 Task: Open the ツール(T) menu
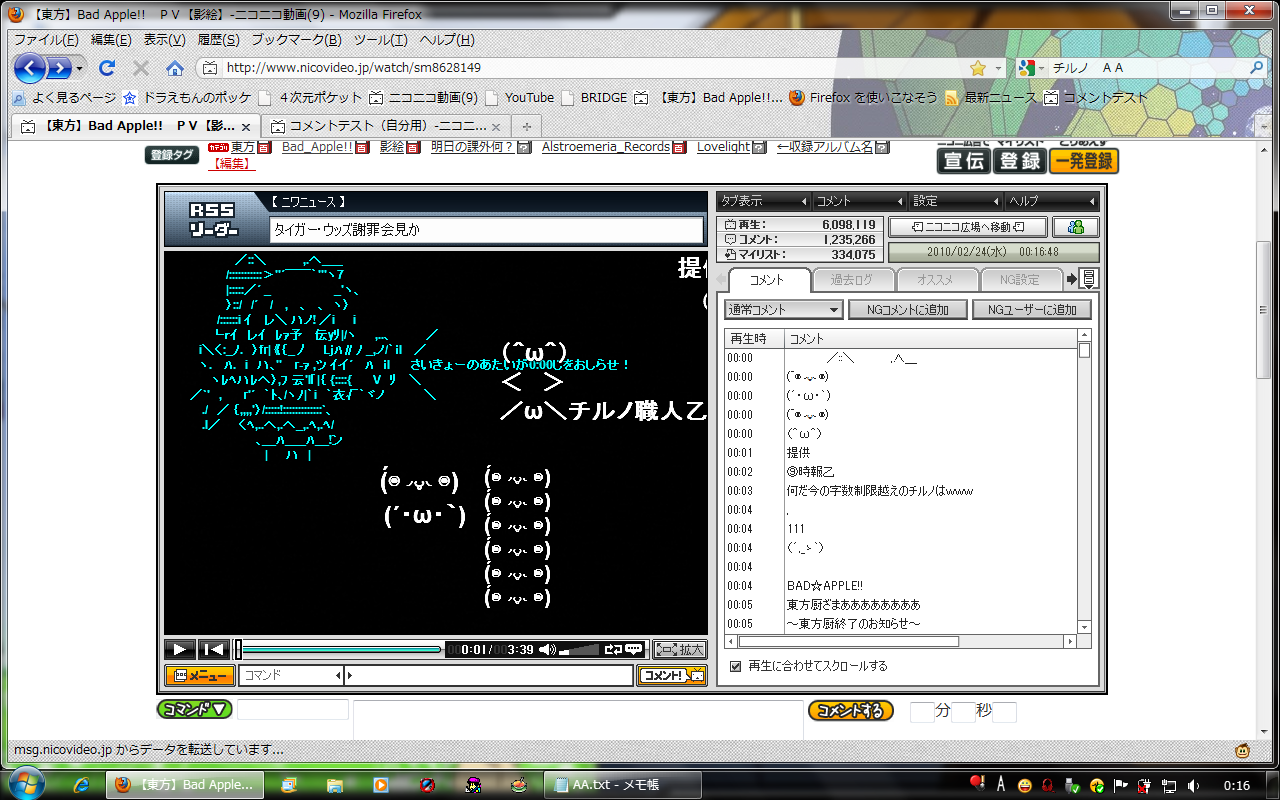tap(381, 40)
